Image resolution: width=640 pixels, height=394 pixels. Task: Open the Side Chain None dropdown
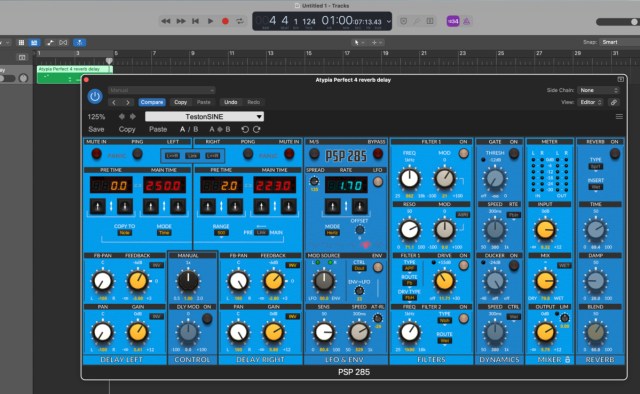point(598,90)
